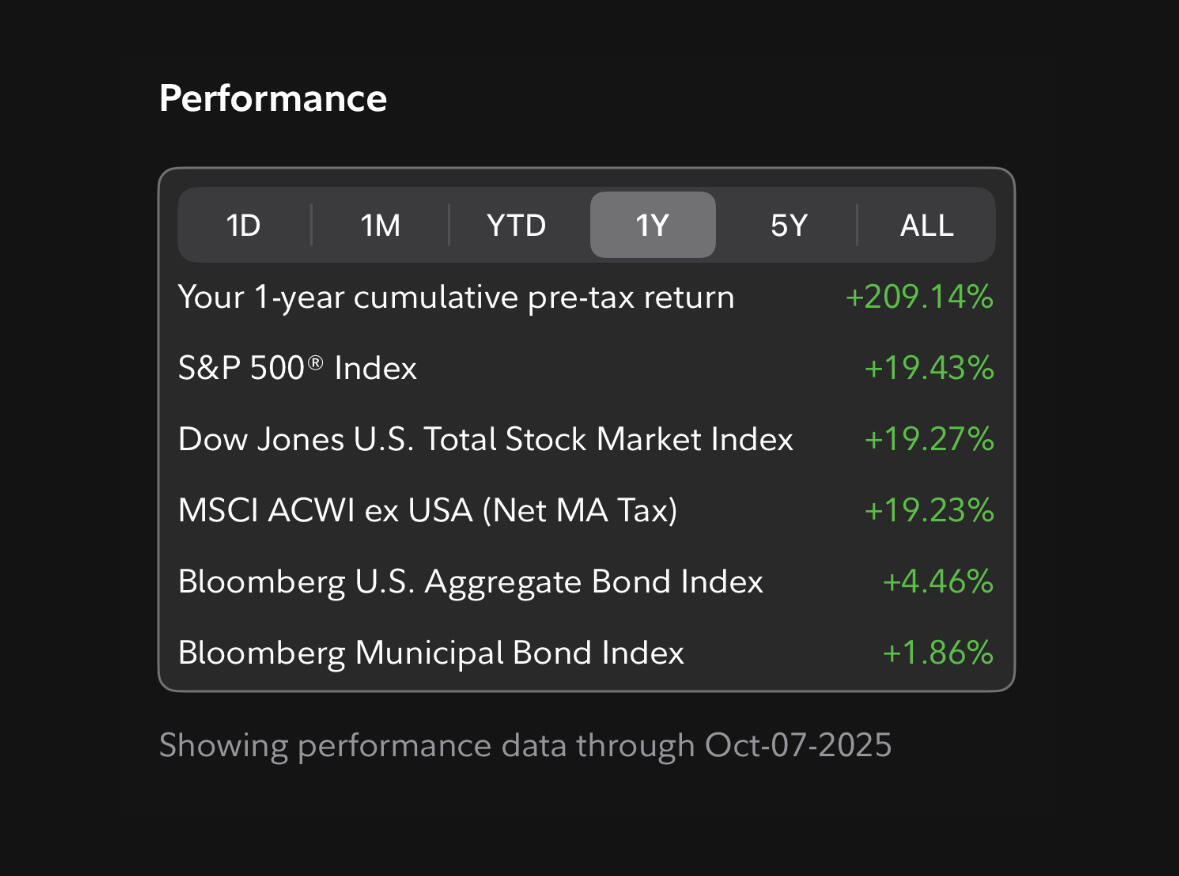Image resolution: width=1179 pixels, height=876 pixels.
Task: Select the currently active 1Y tab
Action: click(x=652, y=225)
